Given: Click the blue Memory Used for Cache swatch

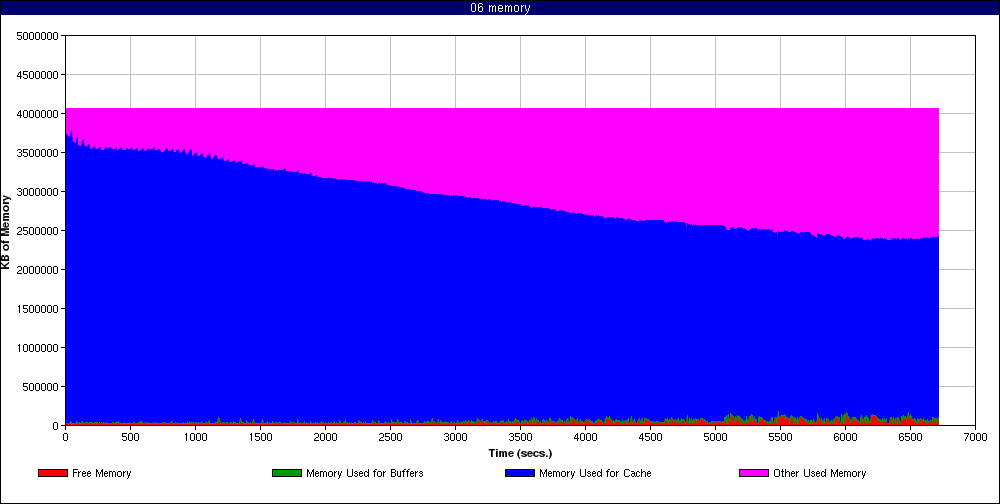Looking at the screenshot, I should [520, 473].
